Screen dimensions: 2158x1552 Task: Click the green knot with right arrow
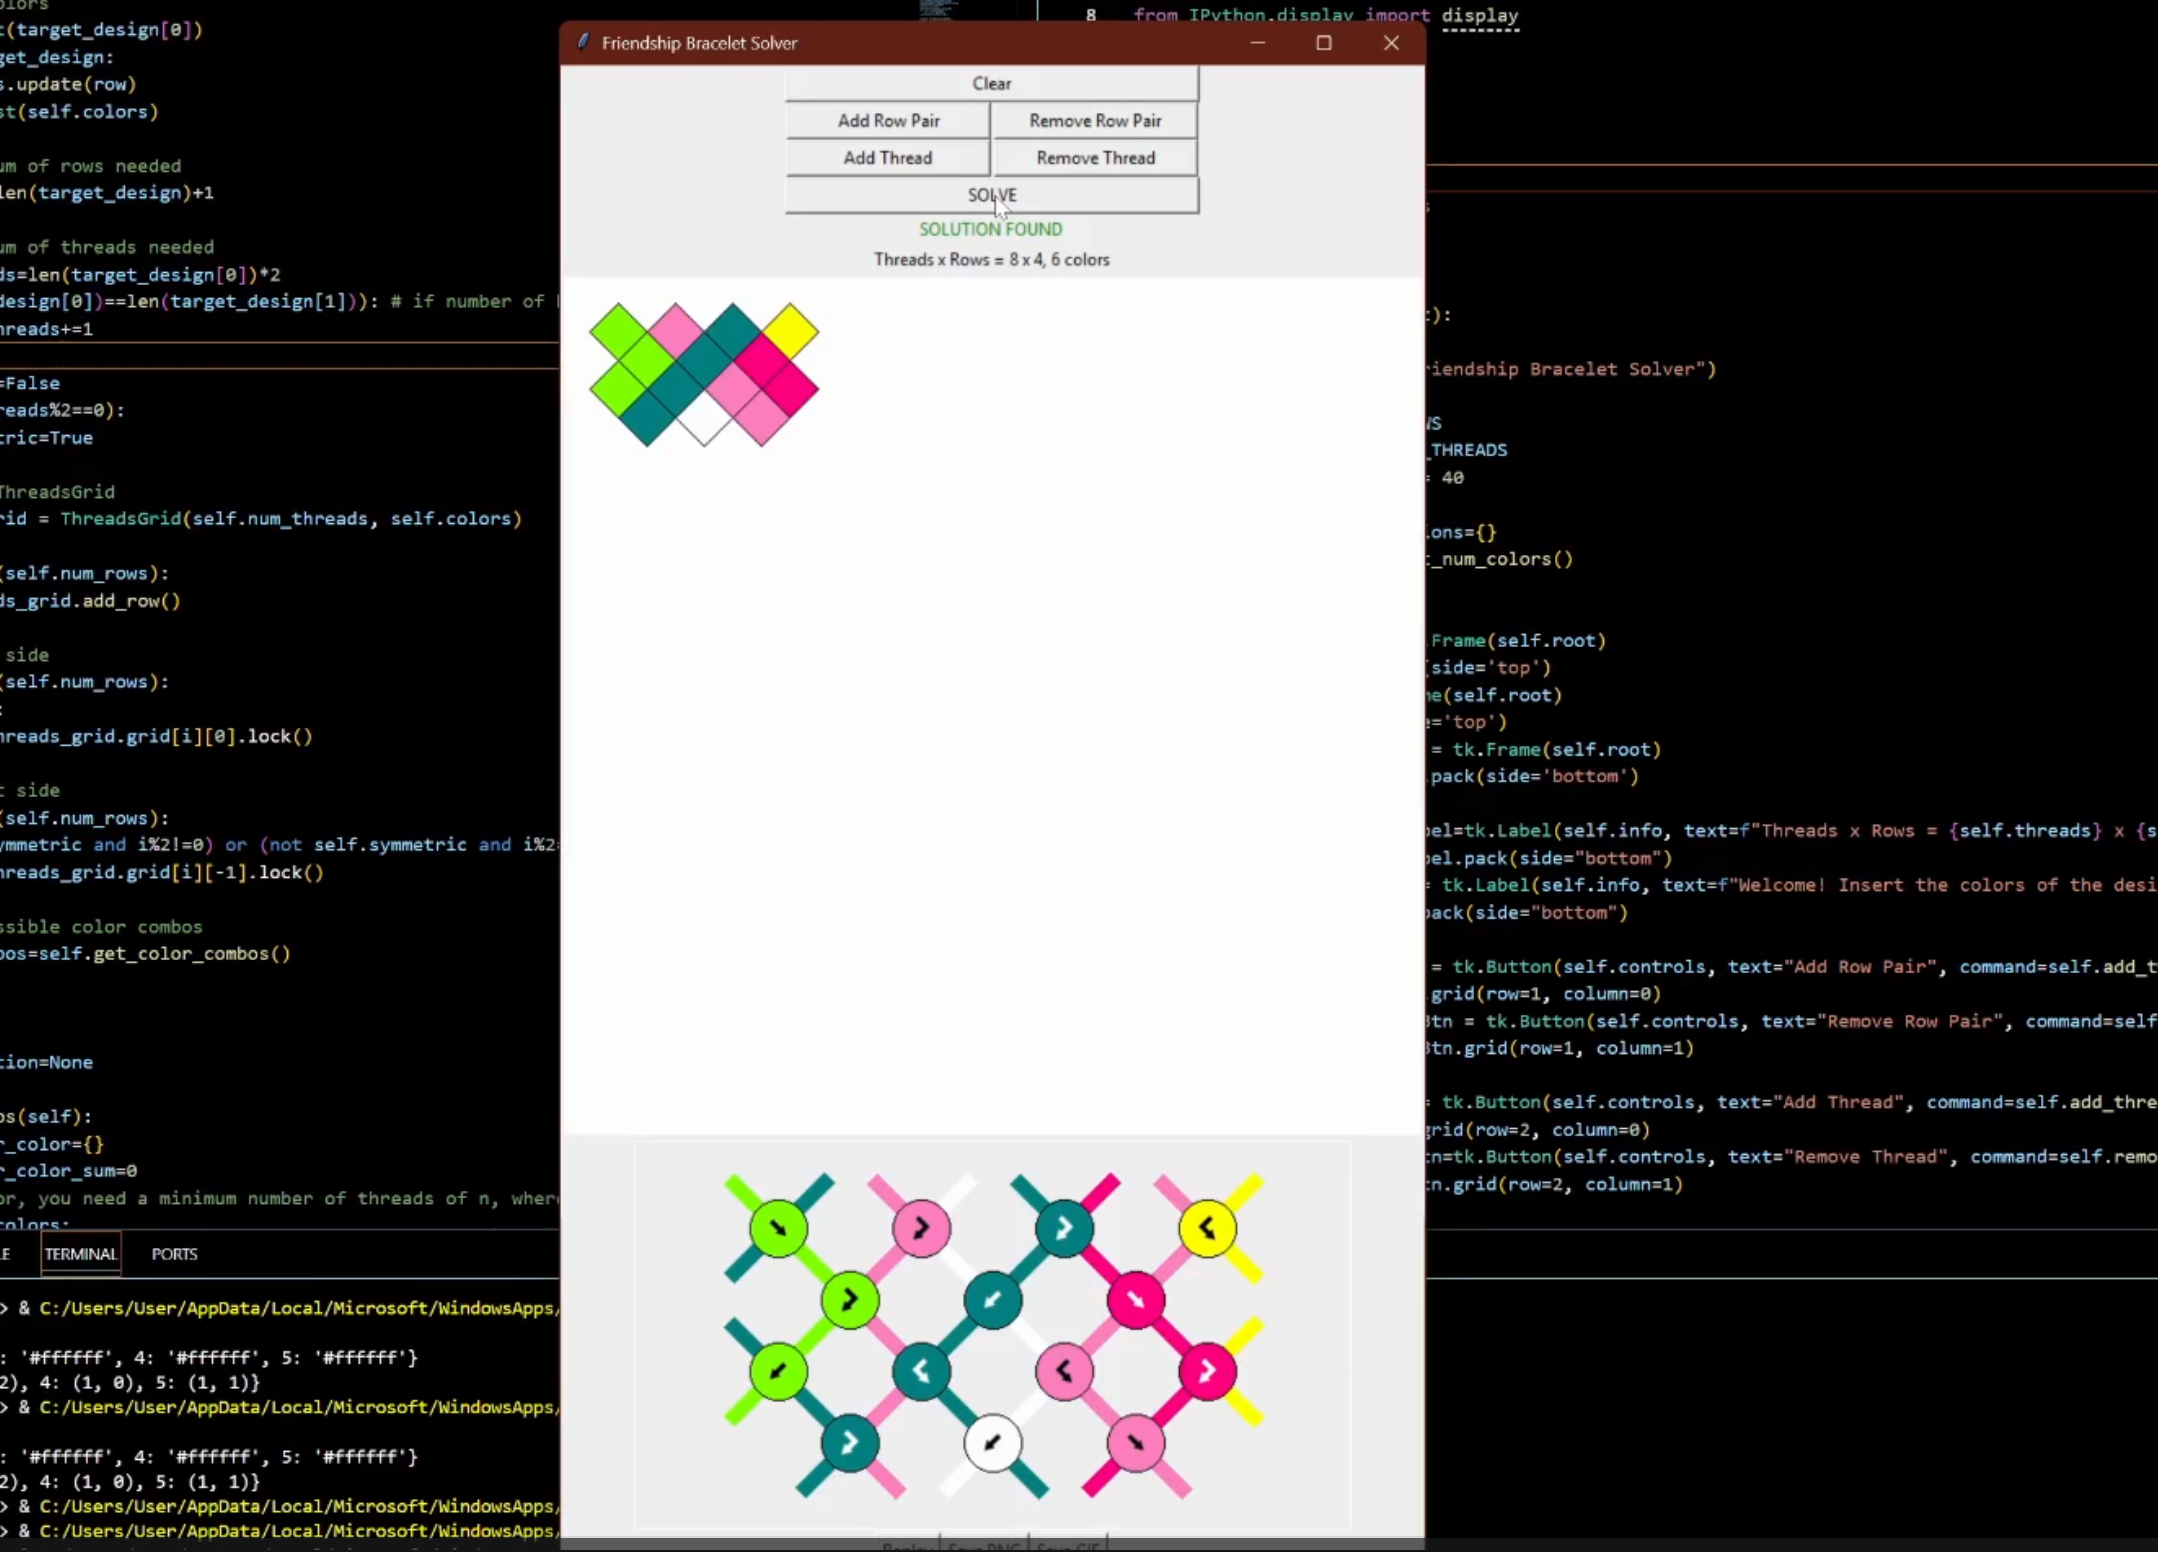tap(850, 1300)
